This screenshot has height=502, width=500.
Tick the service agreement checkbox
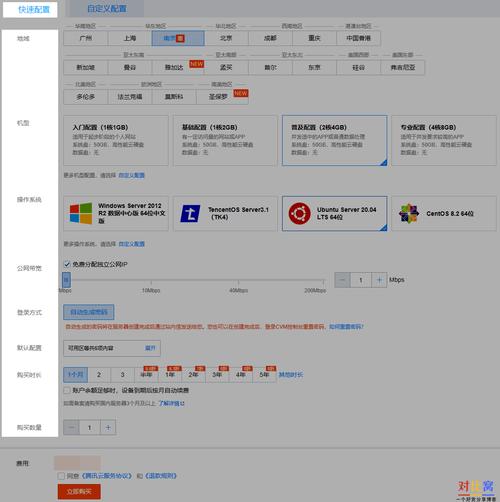[61, 476]
